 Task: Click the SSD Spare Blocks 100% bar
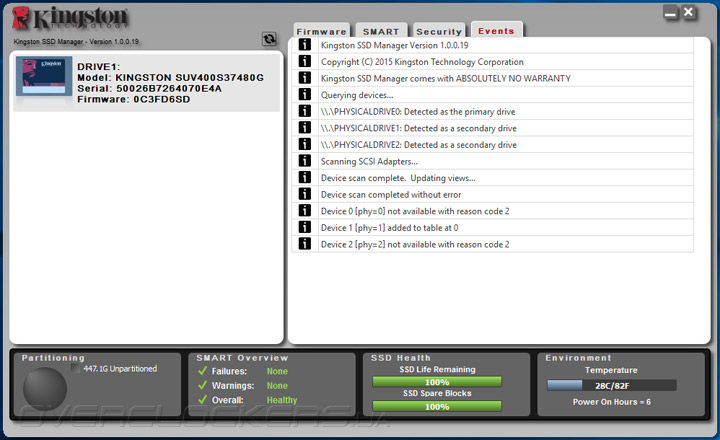tap(437, 406)
